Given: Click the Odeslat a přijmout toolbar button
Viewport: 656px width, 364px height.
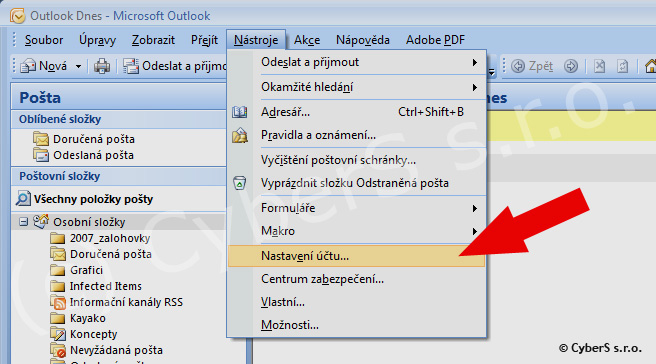Looking at the screenshot, I should point(175,66).
